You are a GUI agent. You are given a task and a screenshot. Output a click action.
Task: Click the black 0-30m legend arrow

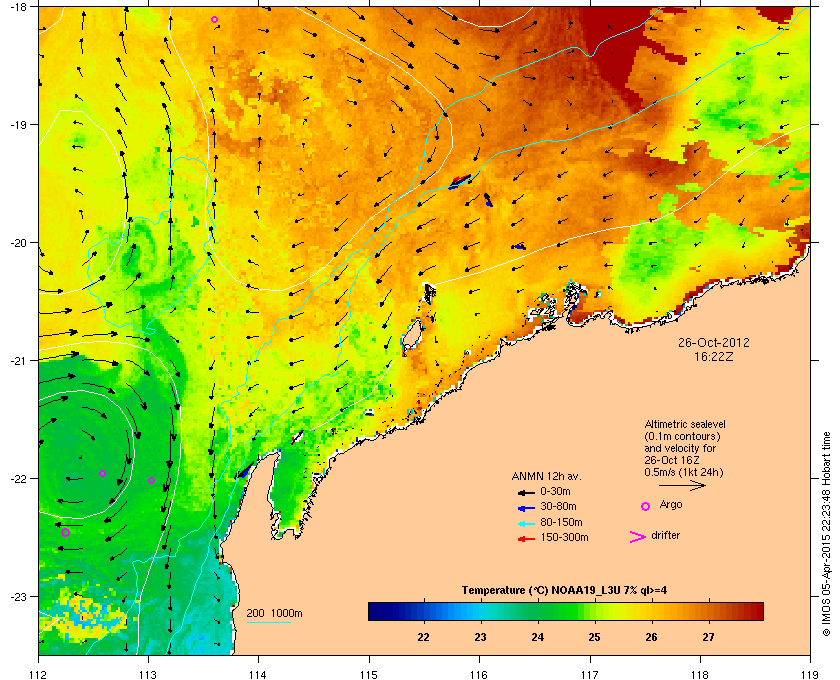click(526, 492)
